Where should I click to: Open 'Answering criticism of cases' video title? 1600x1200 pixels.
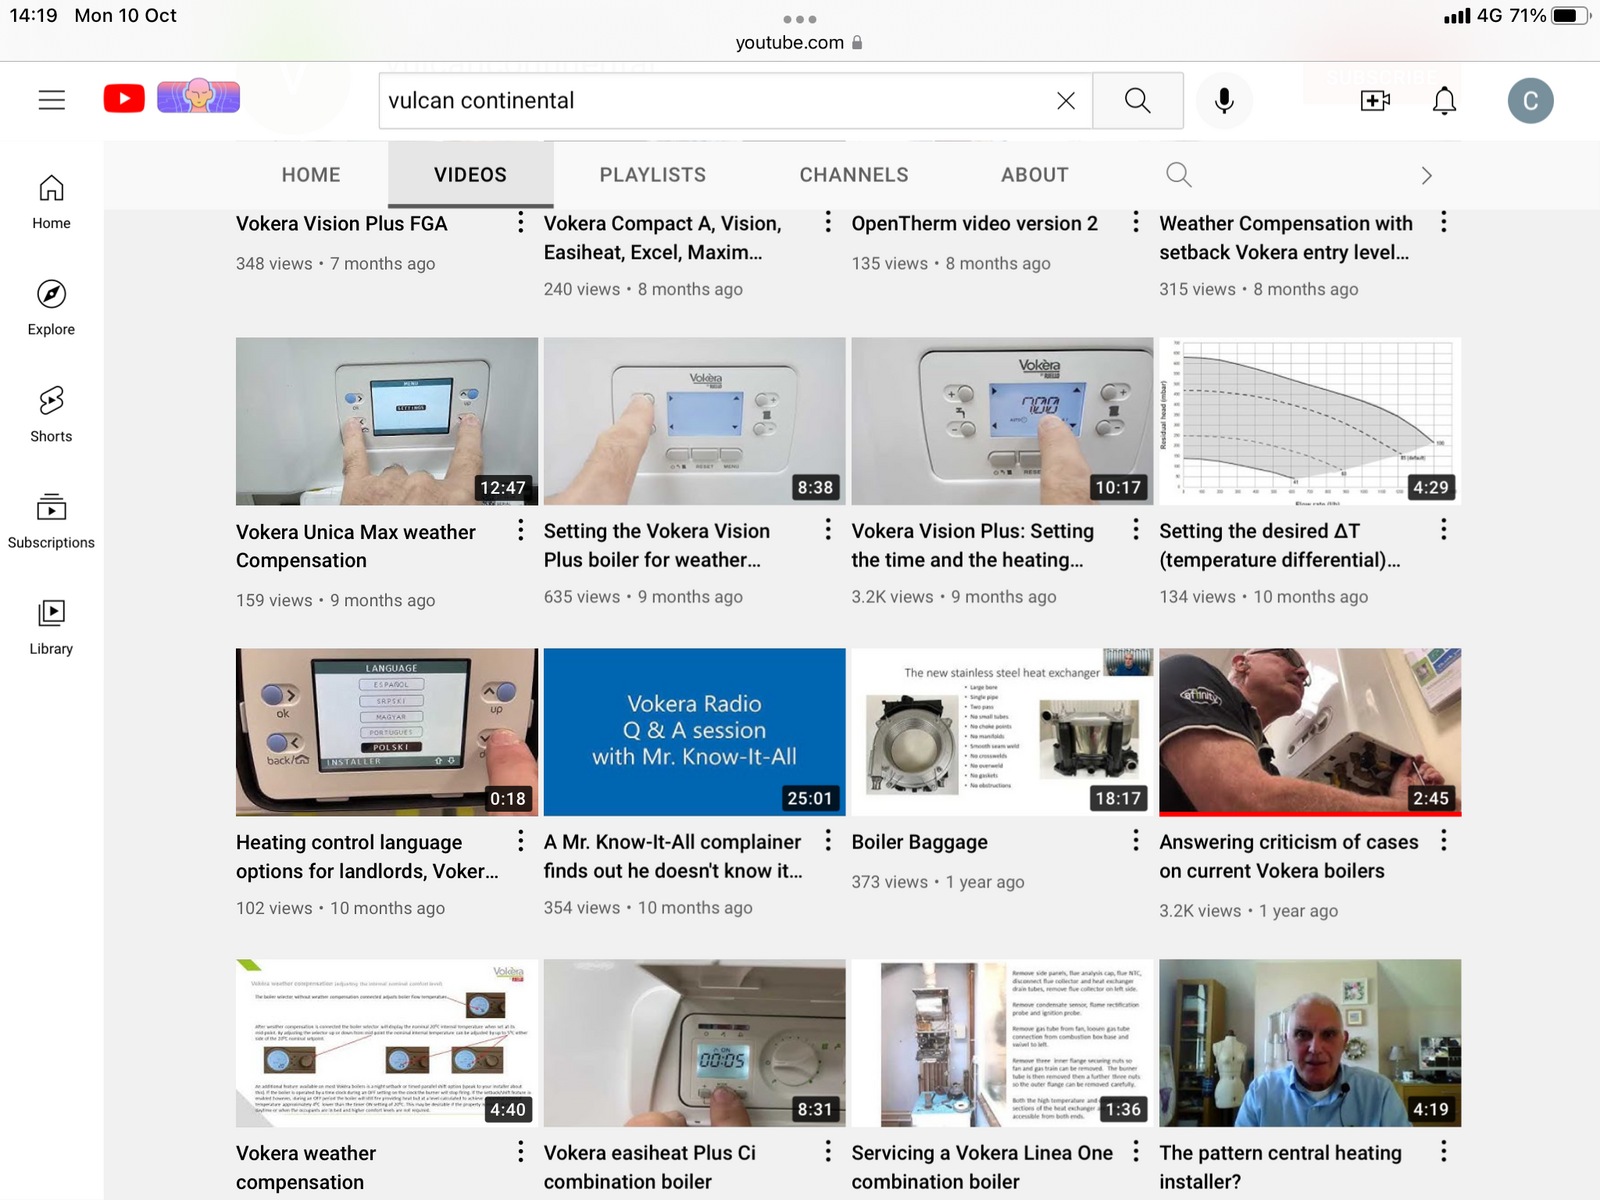coord(1288,856)
